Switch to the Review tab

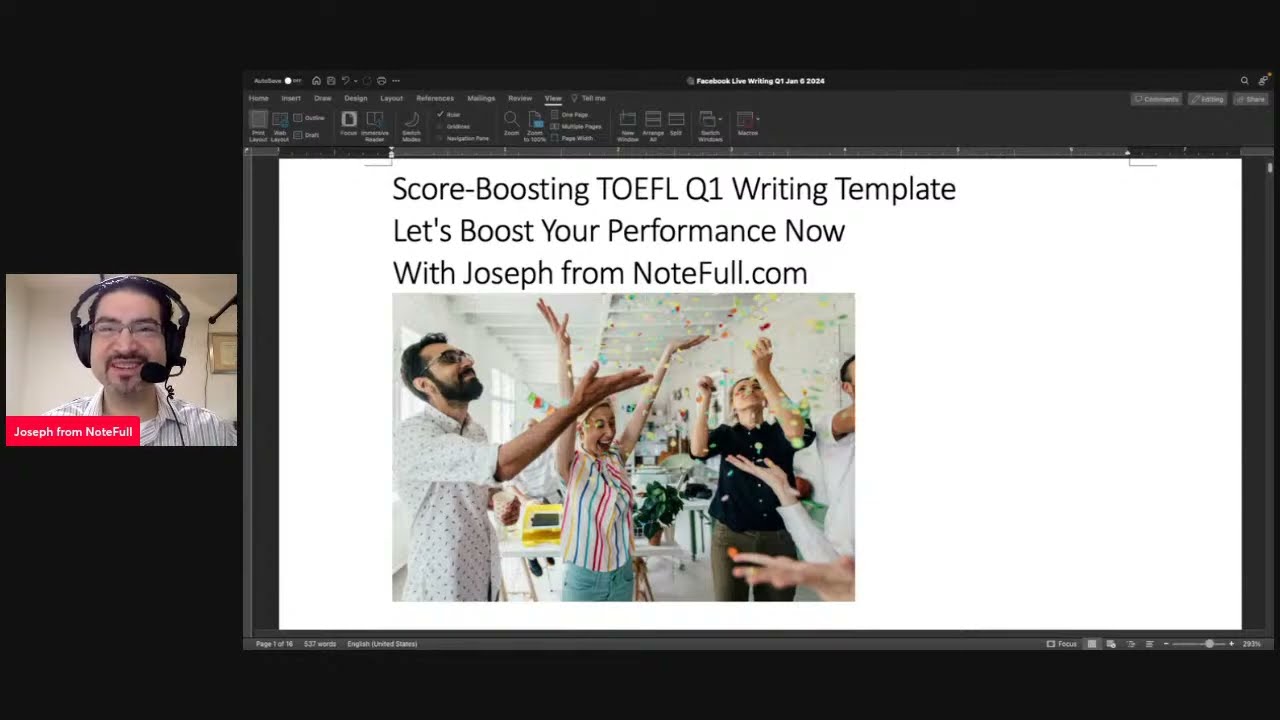coord(520,98)
